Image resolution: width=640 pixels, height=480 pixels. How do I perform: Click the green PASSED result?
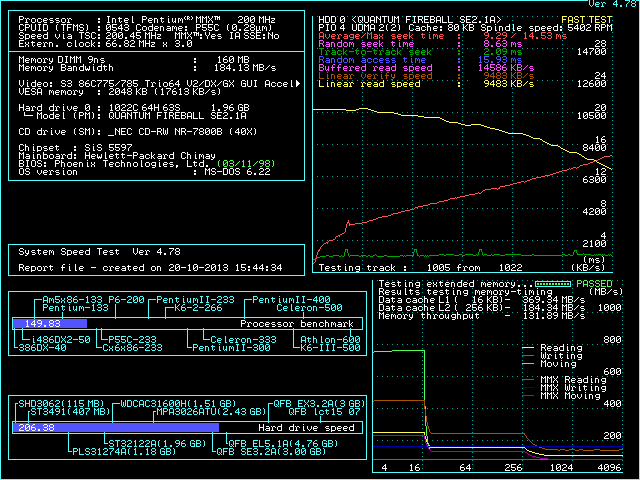(x=594, y=284)
